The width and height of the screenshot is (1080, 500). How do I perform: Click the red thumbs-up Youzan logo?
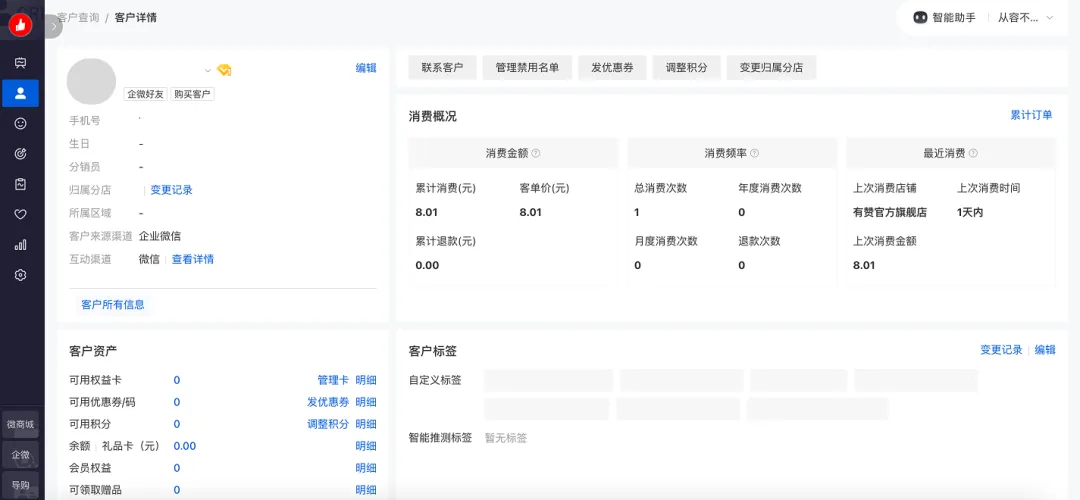coord(20,26)
